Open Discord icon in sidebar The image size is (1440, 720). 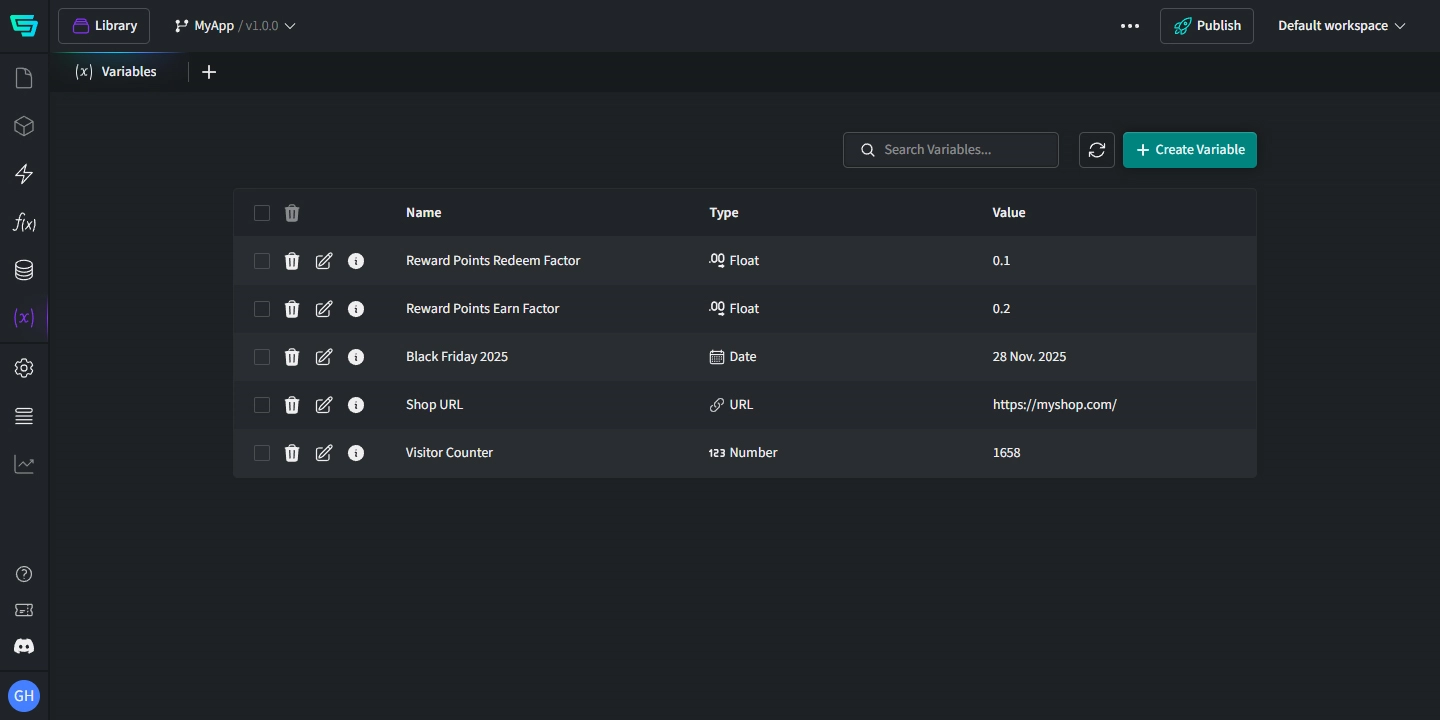[24, 646]
